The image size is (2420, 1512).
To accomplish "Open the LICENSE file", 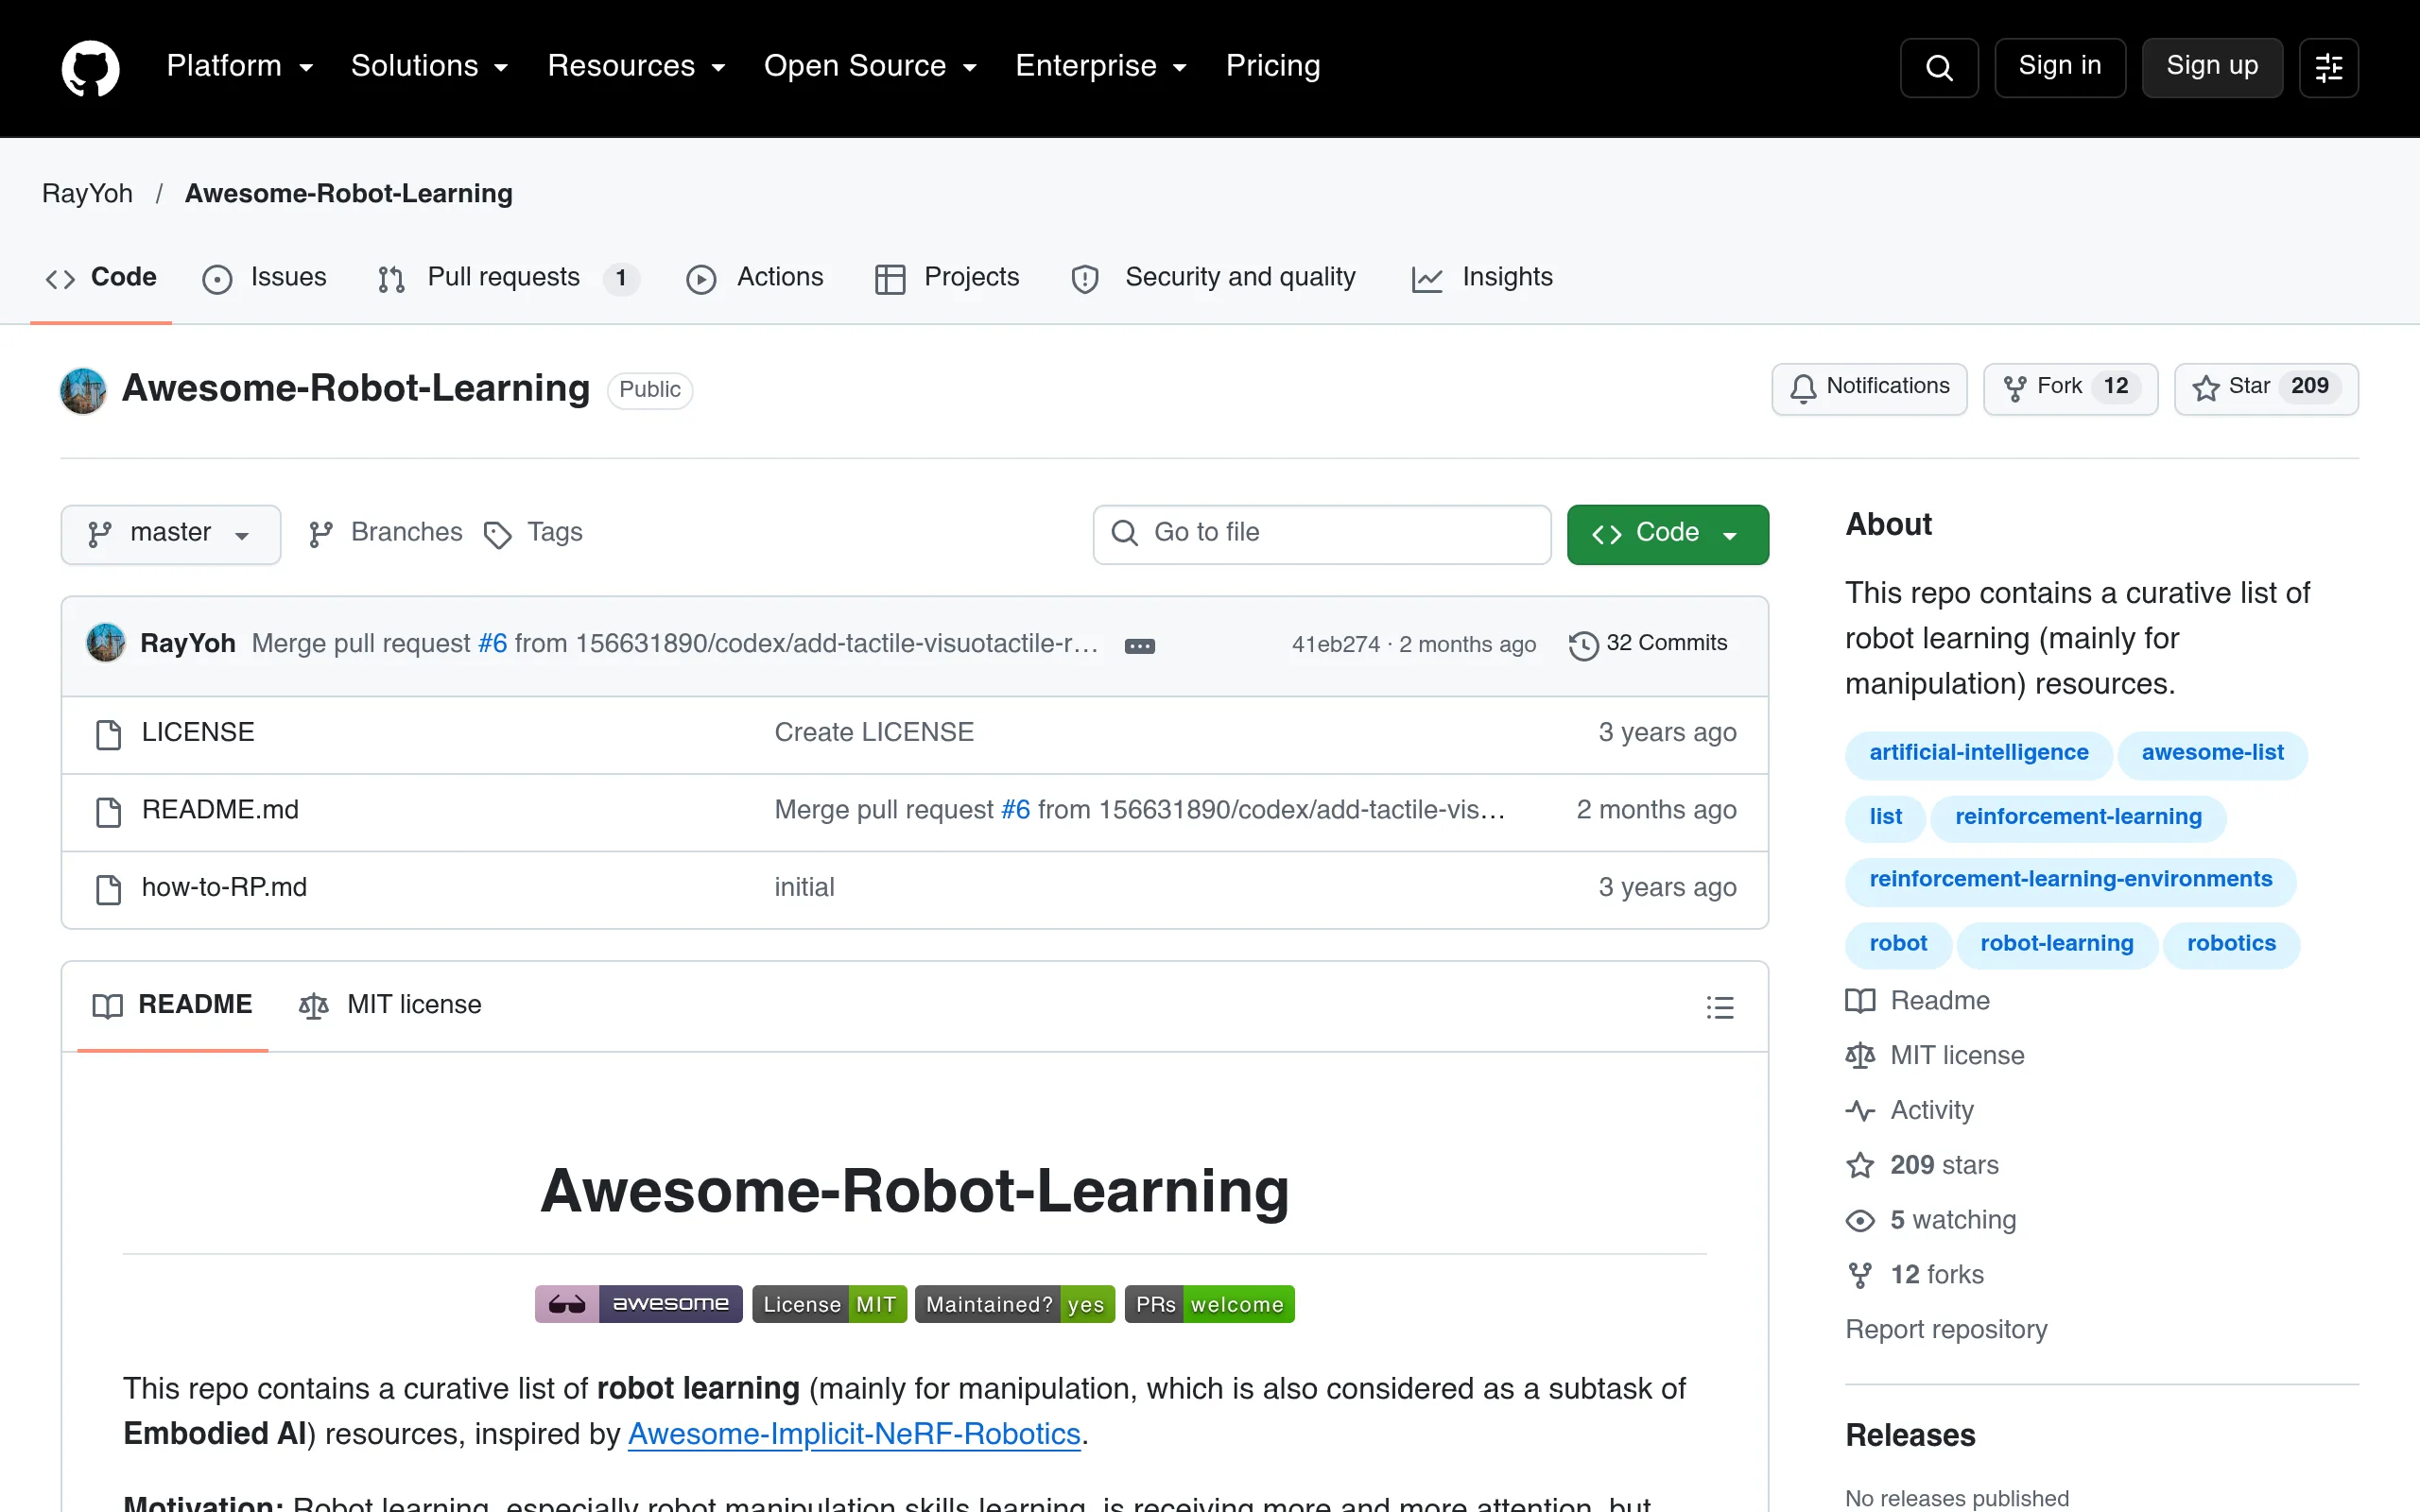I will (x=198, y=733).
